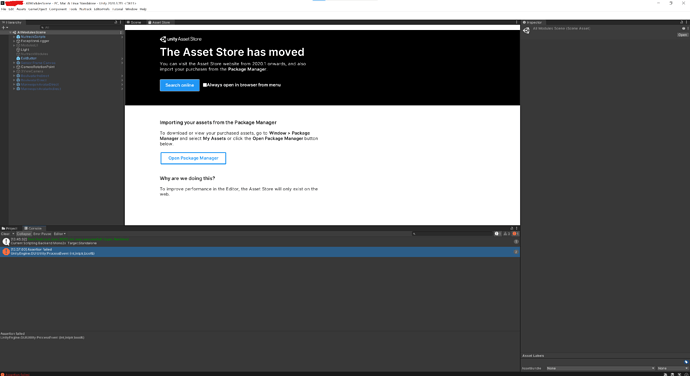The width and height of the screenshot is (690, 376).
Task: Select the Asset Store tab
Action: pyautogui.click(x=159, y=22)
